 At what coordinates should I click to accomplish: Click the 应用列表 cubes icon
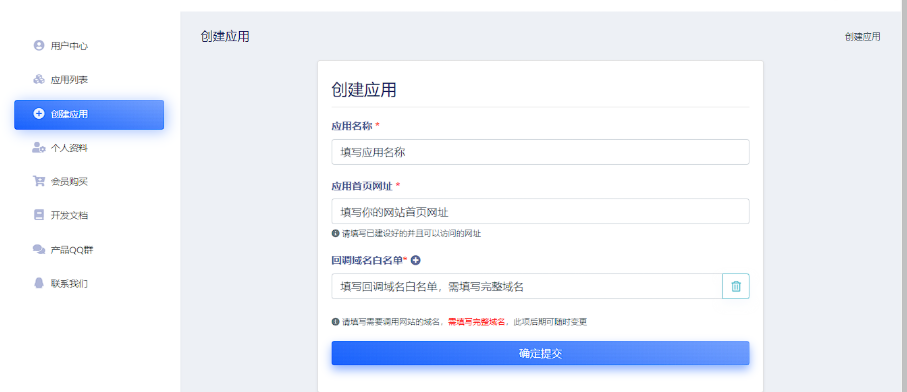[39, 79]
